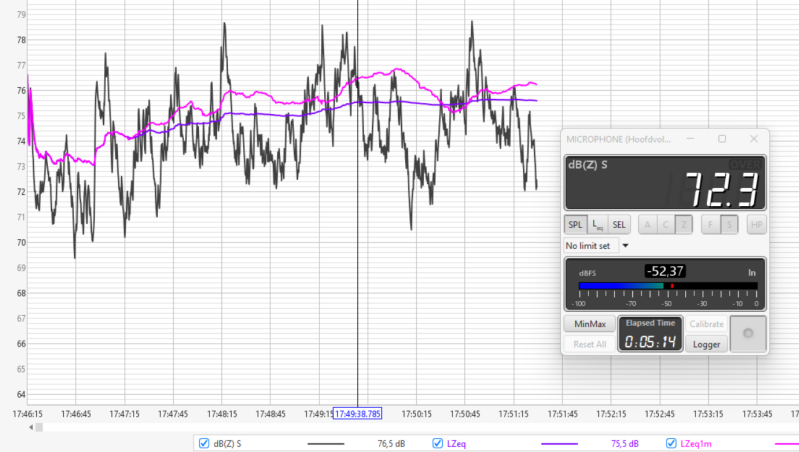The height and width of the screenshot is (452, 799).
Task: Click the 75,5 dB LZeq legend value
Action: (625, 444)
